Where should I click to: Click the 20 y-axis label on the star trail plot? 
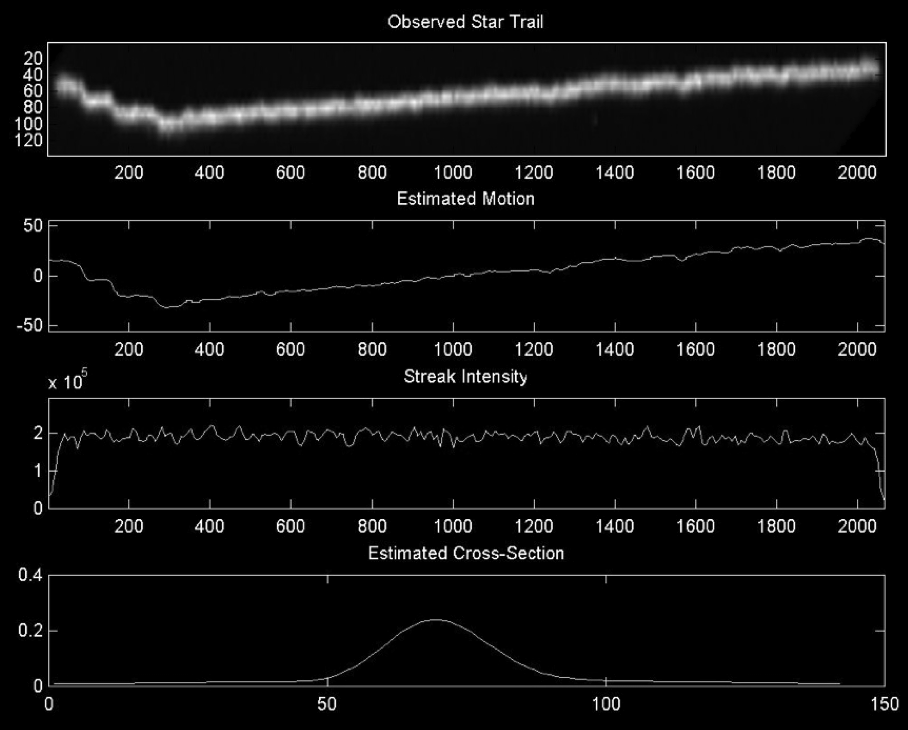[34, 56]
